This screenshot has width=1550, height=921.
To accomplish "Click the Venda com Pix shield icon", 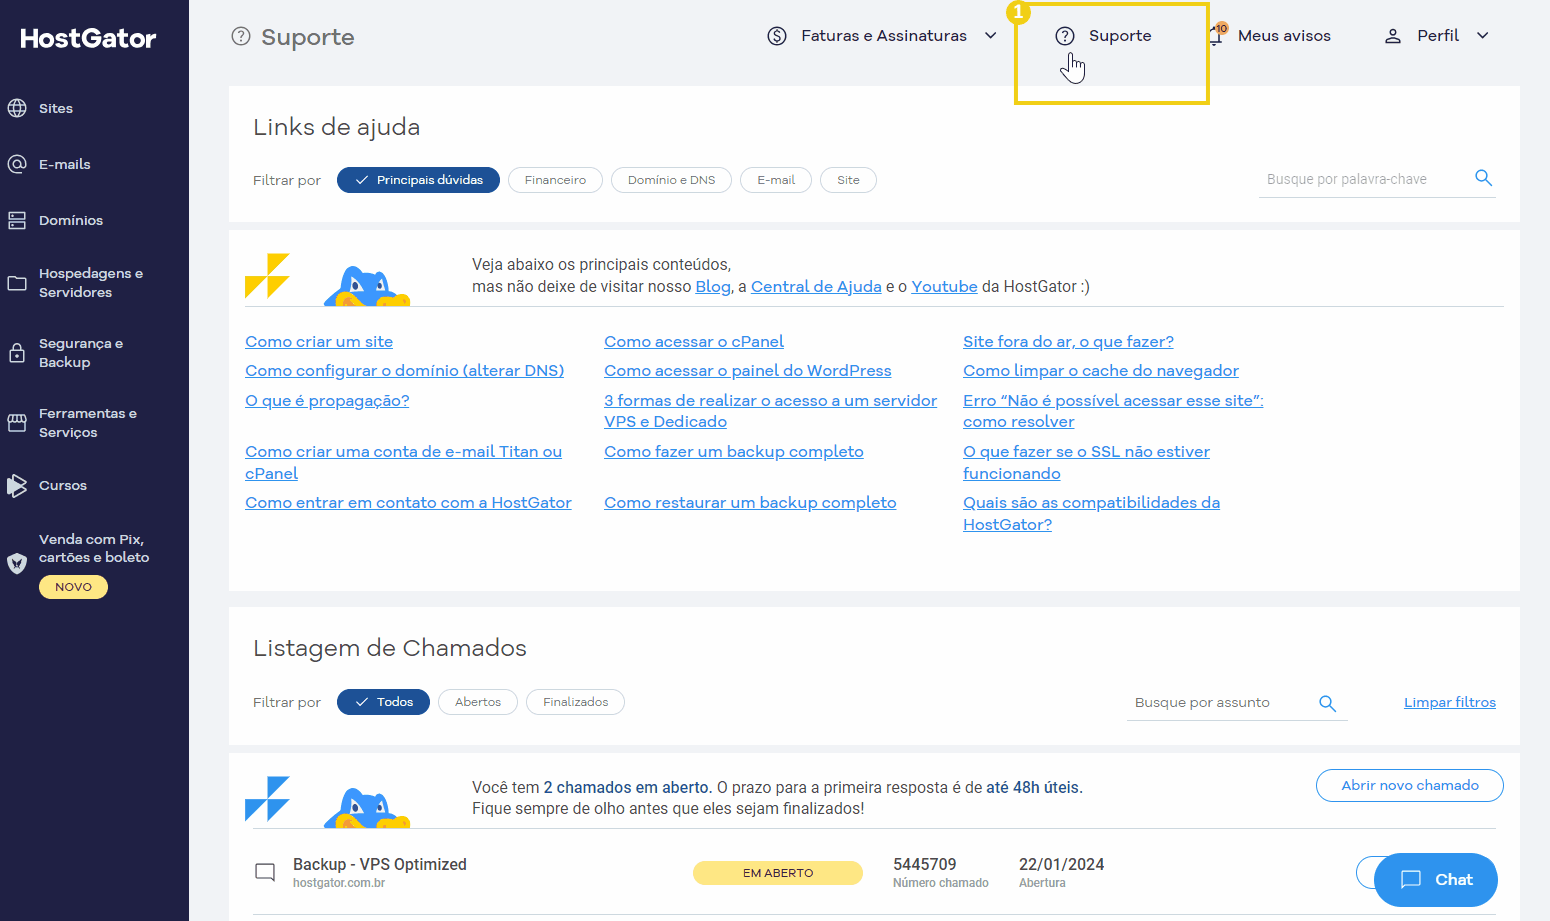I will (17, 563).
